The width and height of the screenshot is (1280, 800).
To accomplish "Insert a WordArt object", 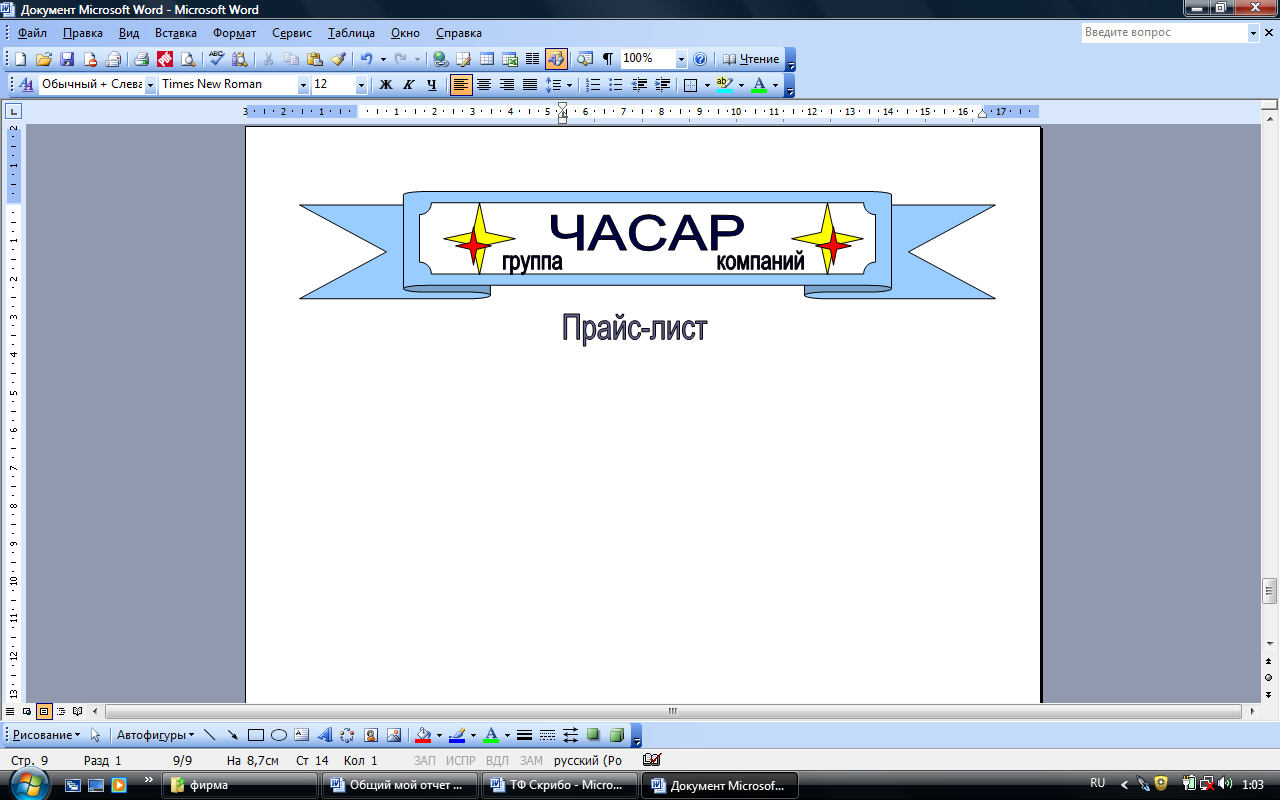I will tap(325, 735).
